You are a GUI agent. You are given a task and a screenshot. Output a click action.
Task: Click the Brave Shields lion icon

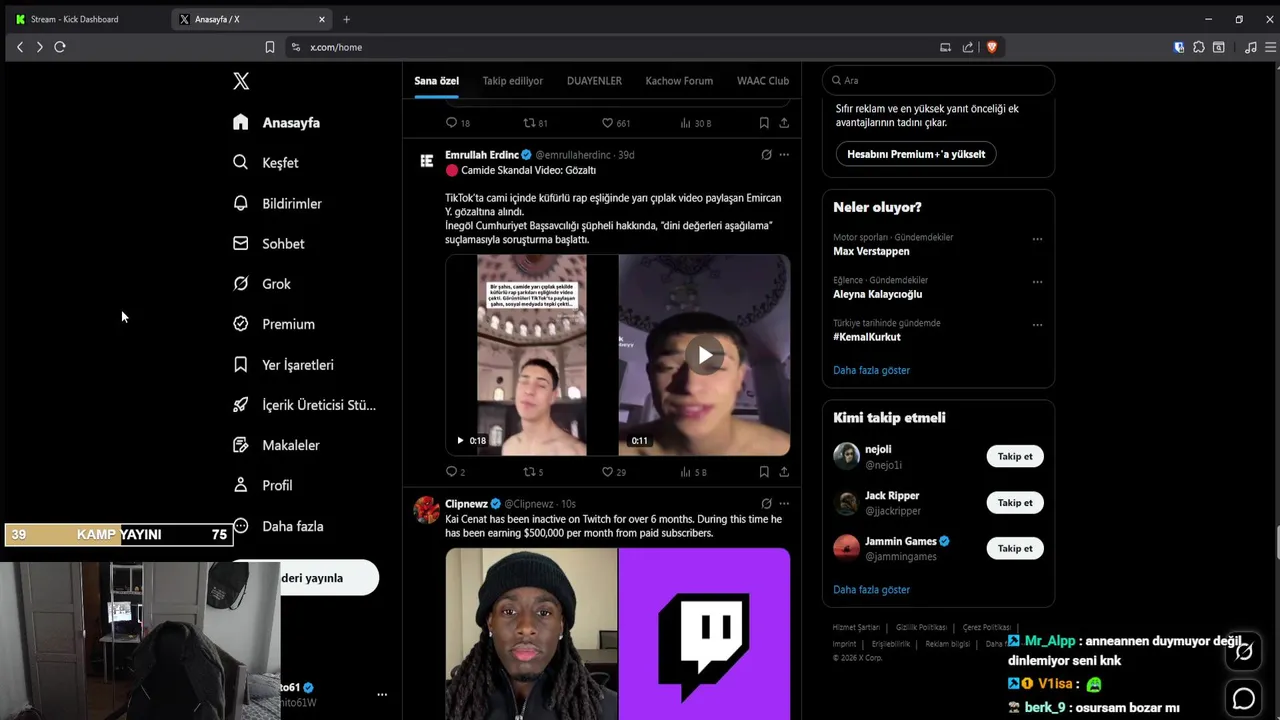(992, 47)
